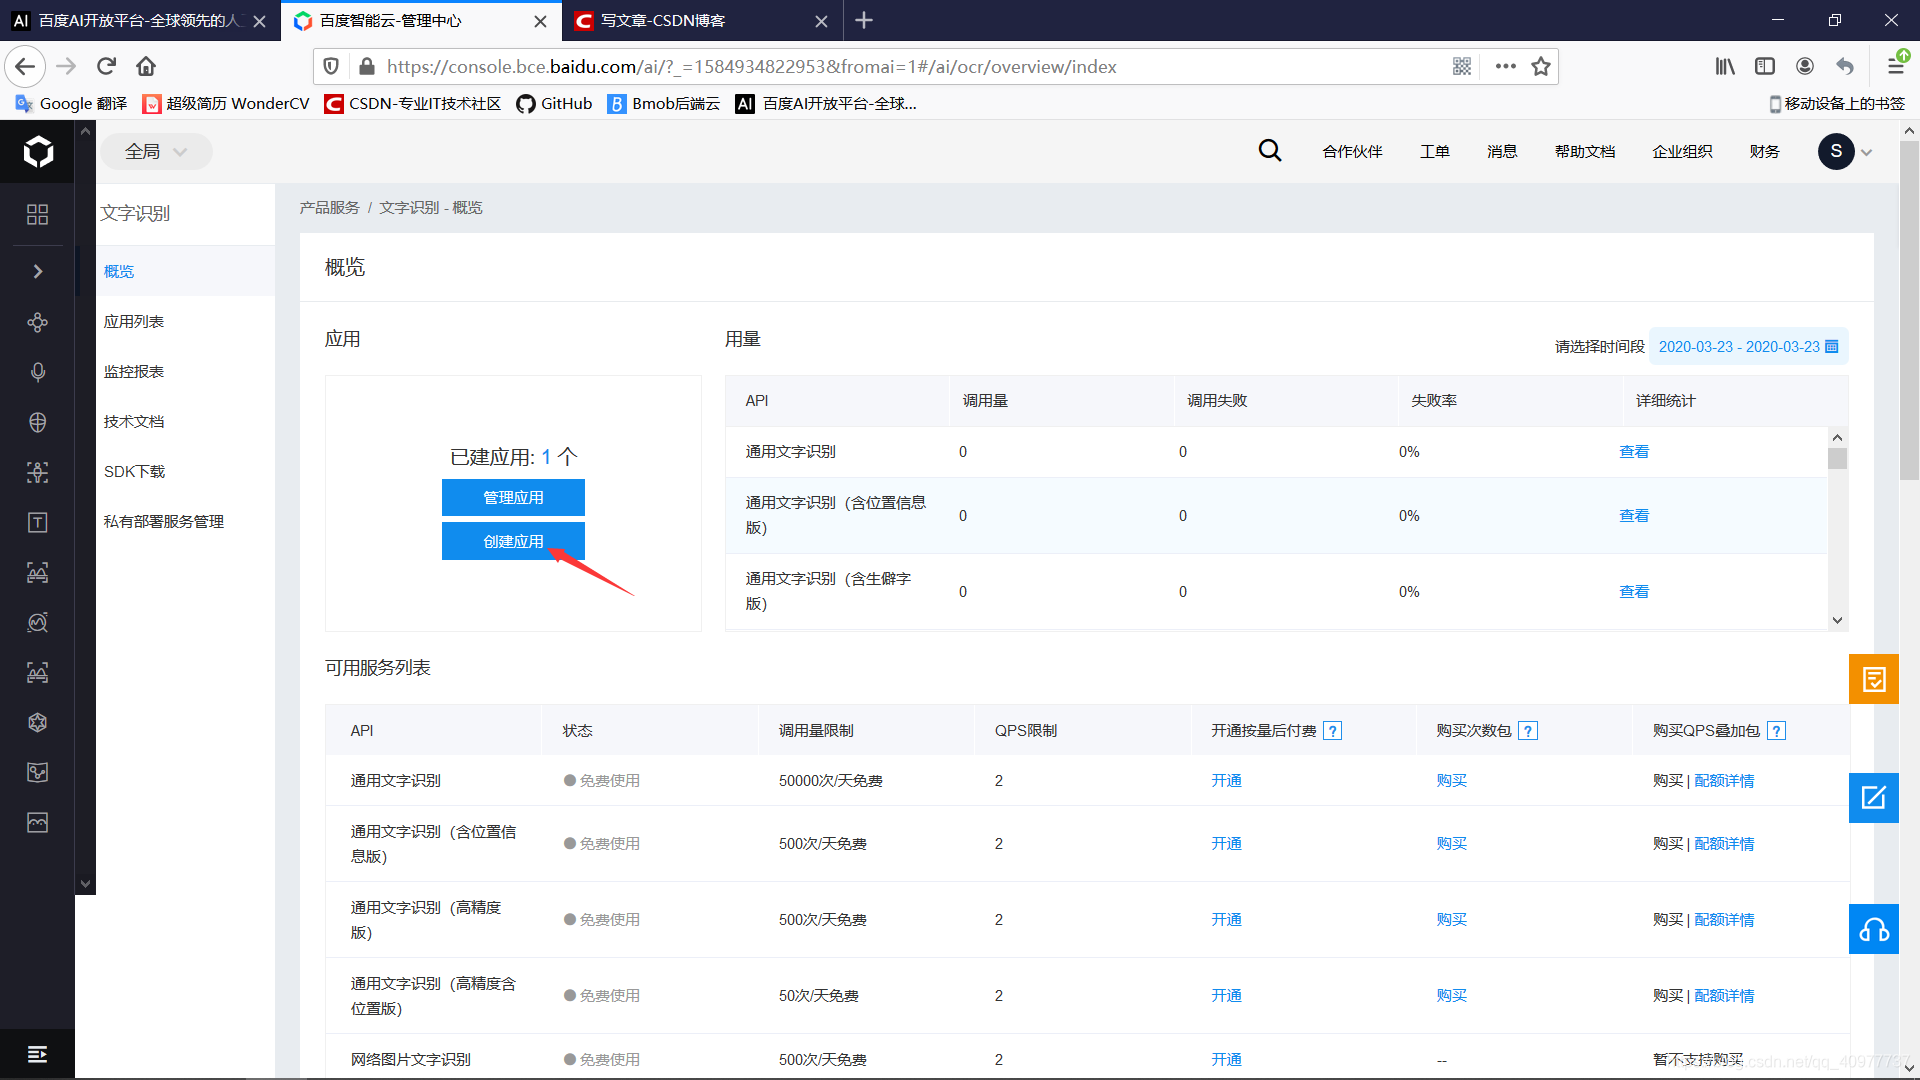1920x1080 pixels.
Task: Open 查看 link for 通用文字识别 statistics
Action: tap(1633, 451)
